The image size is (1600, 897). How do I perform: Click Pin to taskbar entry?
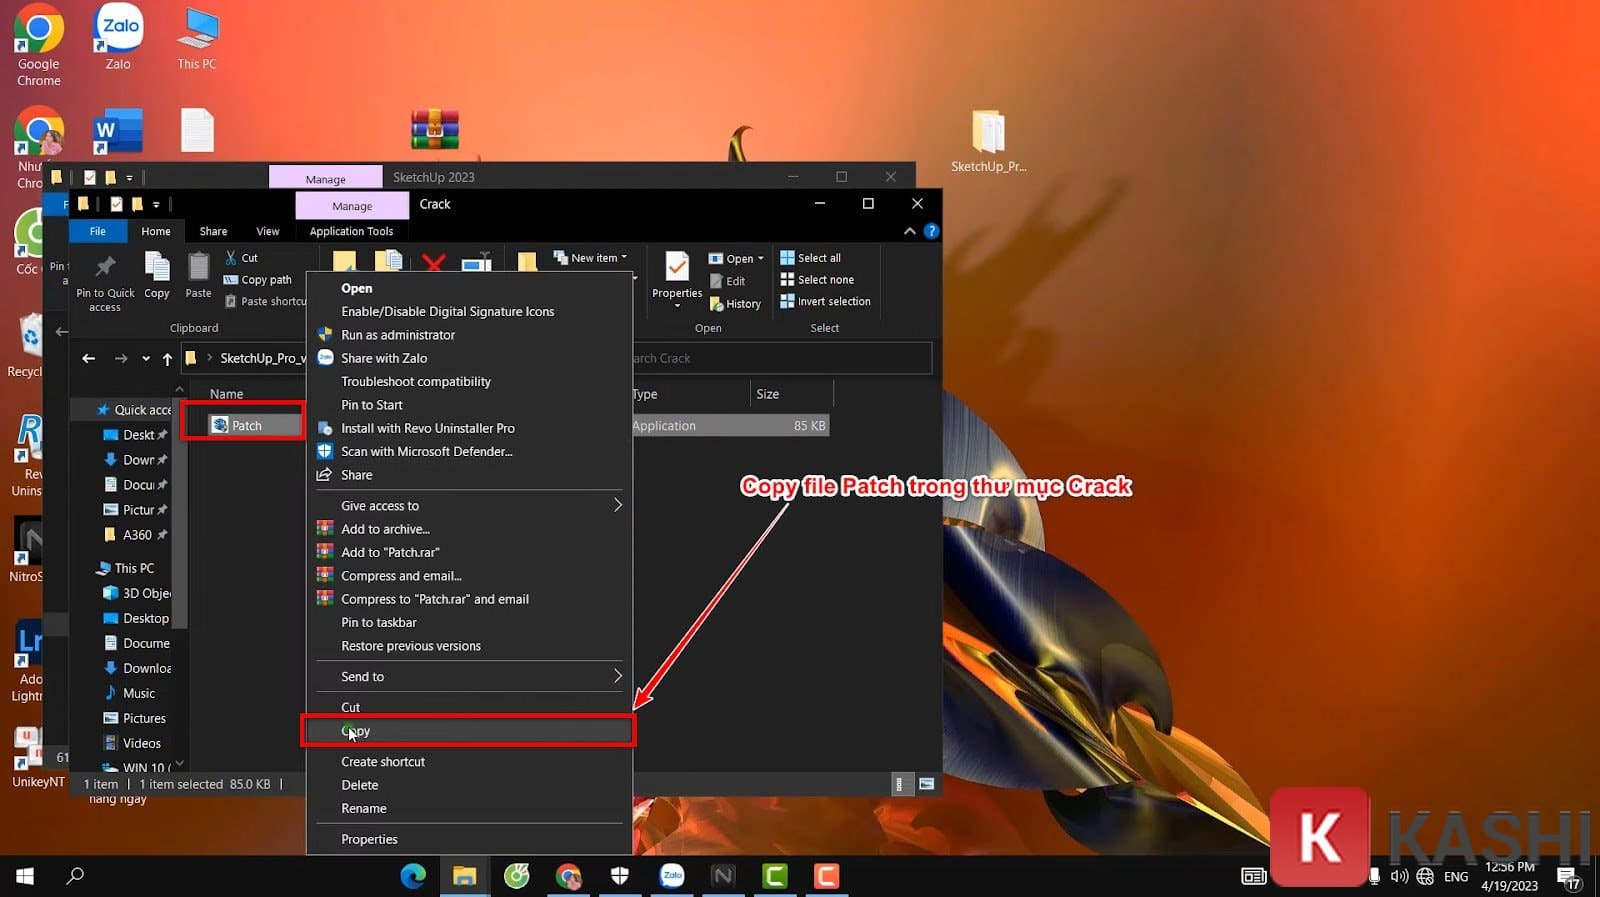click(468, 622)
